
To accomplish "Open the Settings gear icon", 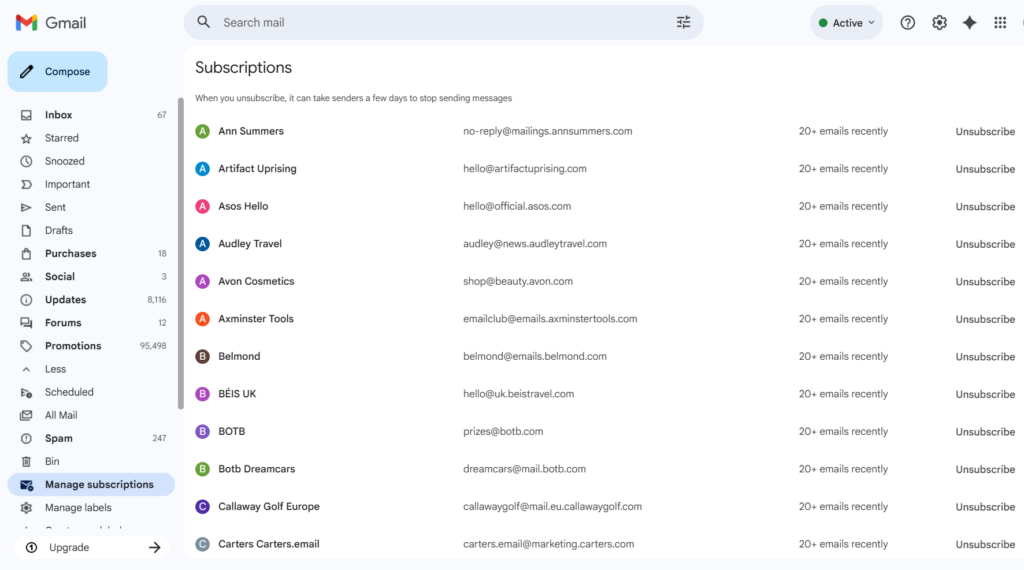I will (x=939, y=23).
